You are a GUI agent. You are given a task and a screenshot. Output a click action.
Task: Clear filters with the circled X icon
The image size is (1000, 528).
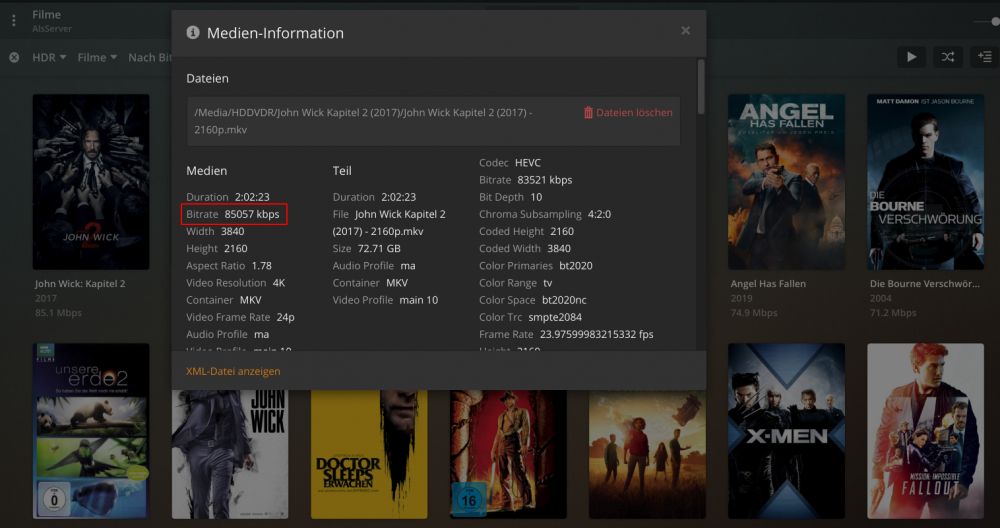(x=14, y=57)
